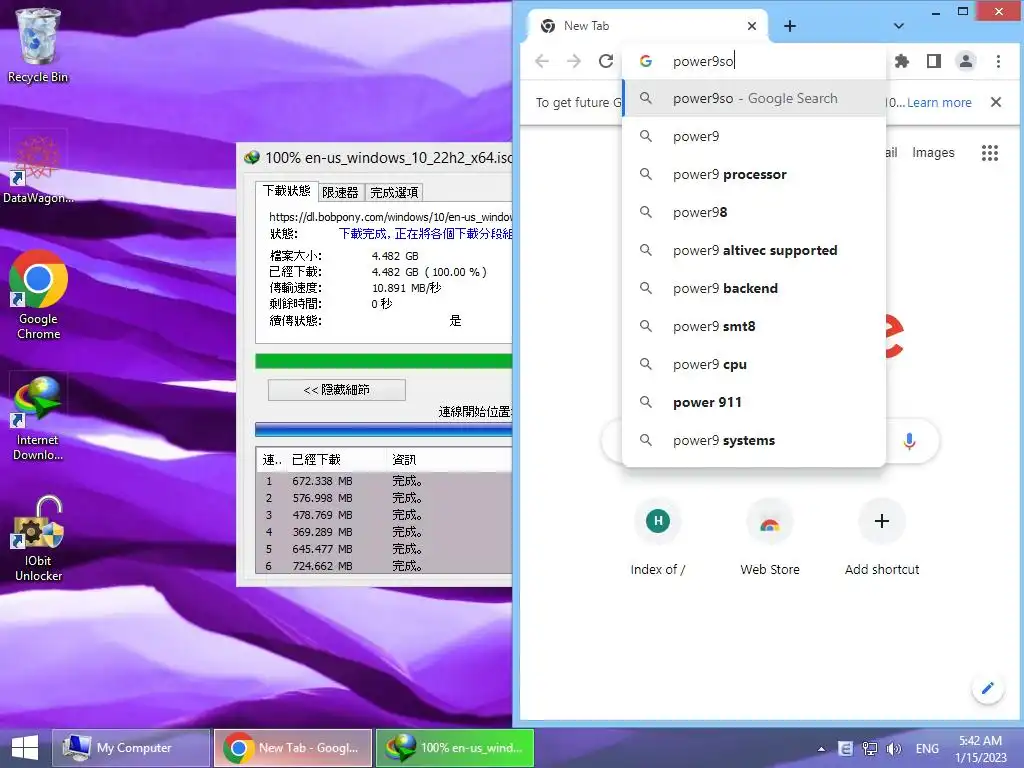This screenshot has width=1024, height=768.
Task: Open Internet Download Manager desktop shortcut
Action: (x=38, y=418)
